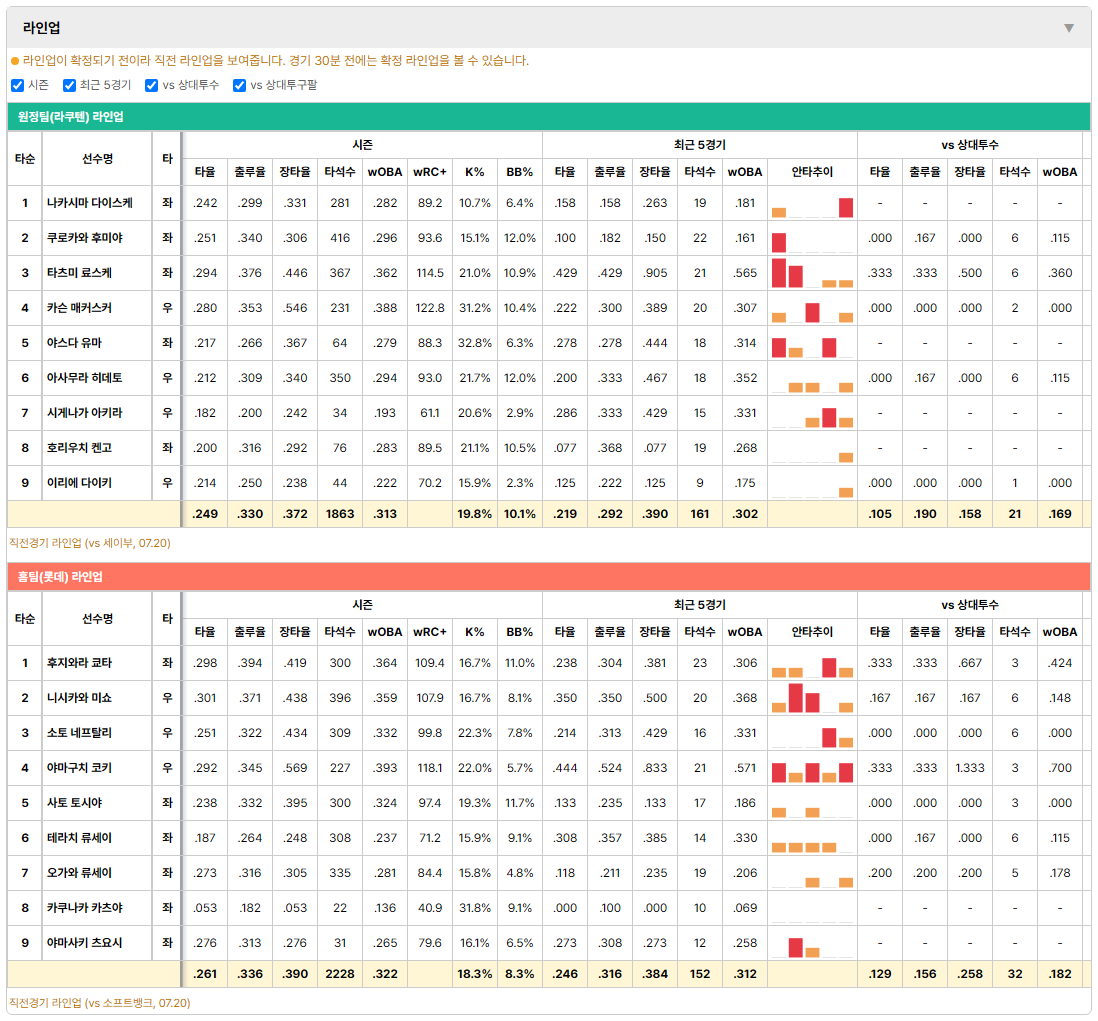Toggle the 최근 5경기 checkbox

click(x=69, y=85)
